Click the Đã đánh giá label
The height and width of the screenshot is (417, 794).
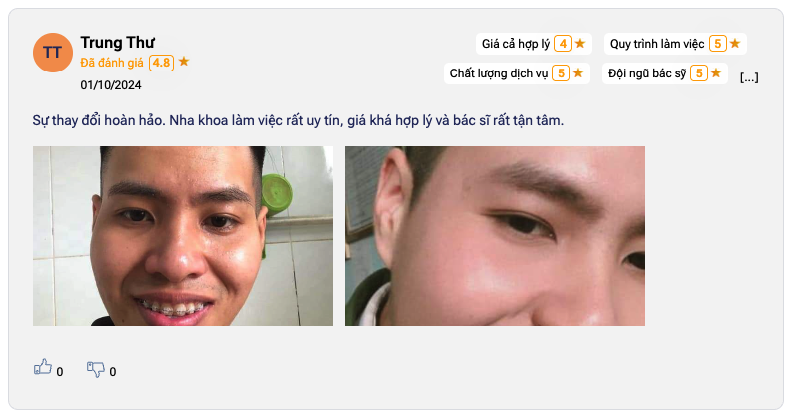point(112,63)
